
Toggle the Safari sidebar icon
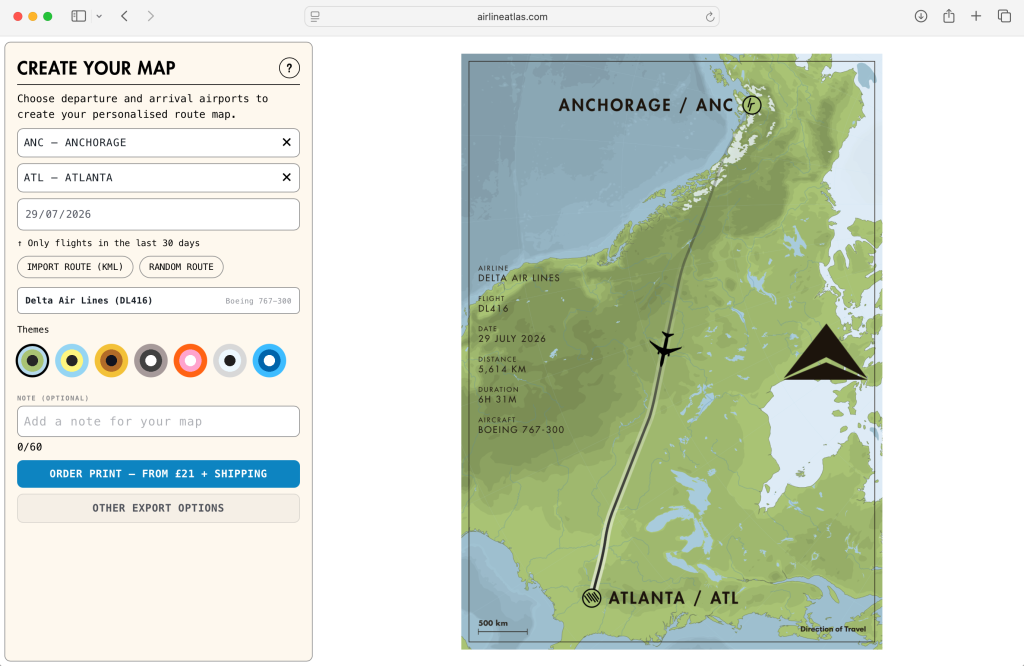(x=78, y=16)
